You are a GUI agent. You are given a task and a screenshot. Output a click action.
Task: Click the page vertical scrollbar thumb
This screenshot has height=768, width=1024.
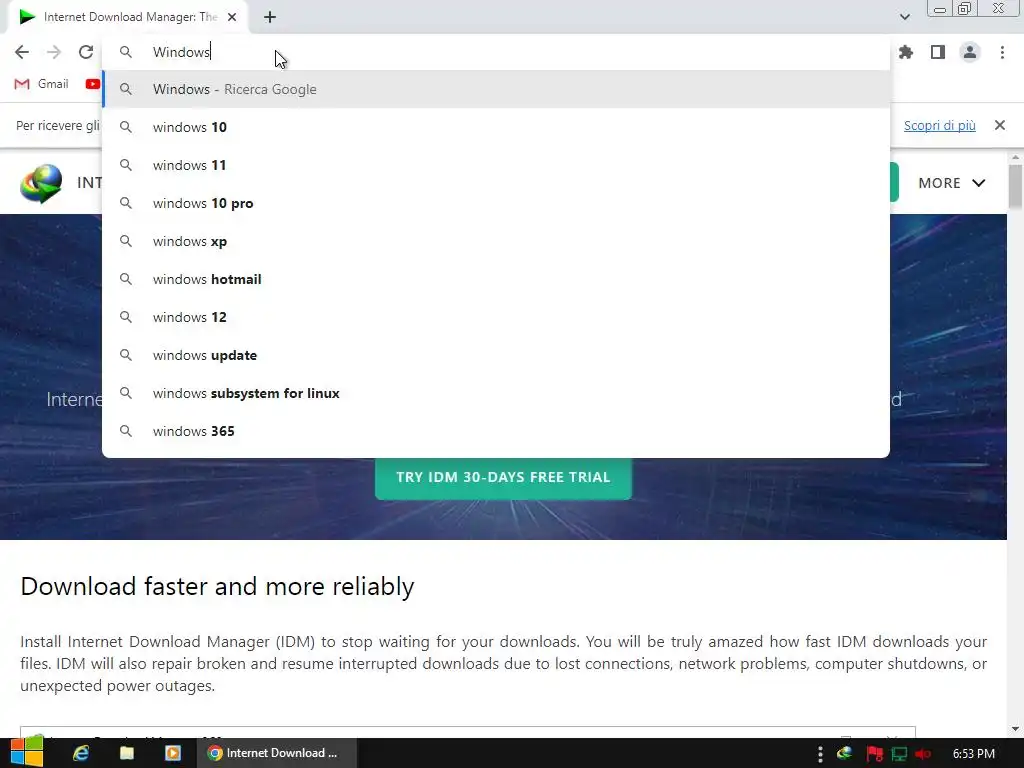(x=1015, y=187)
